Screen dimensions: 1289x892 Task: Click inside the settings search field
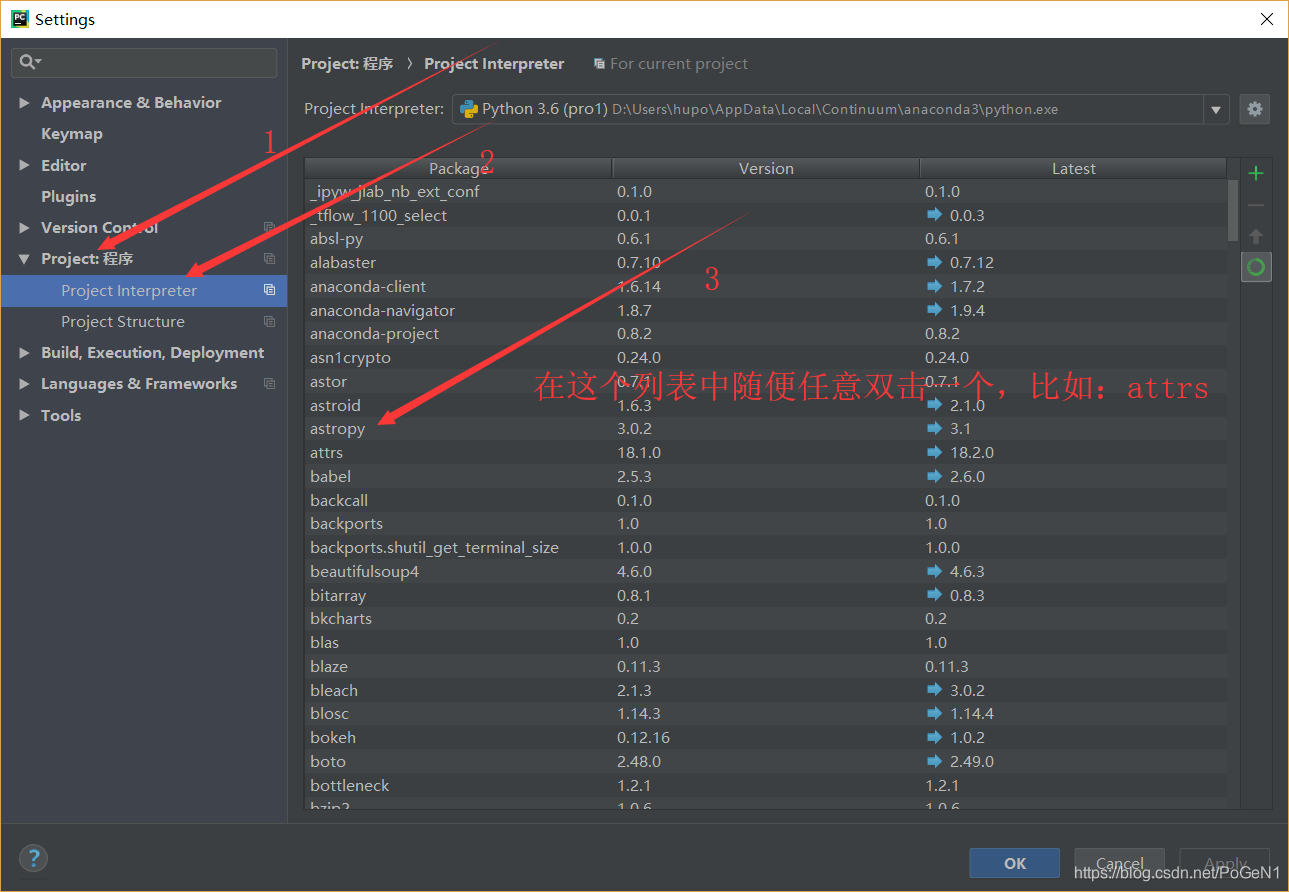tap(144, 62)
